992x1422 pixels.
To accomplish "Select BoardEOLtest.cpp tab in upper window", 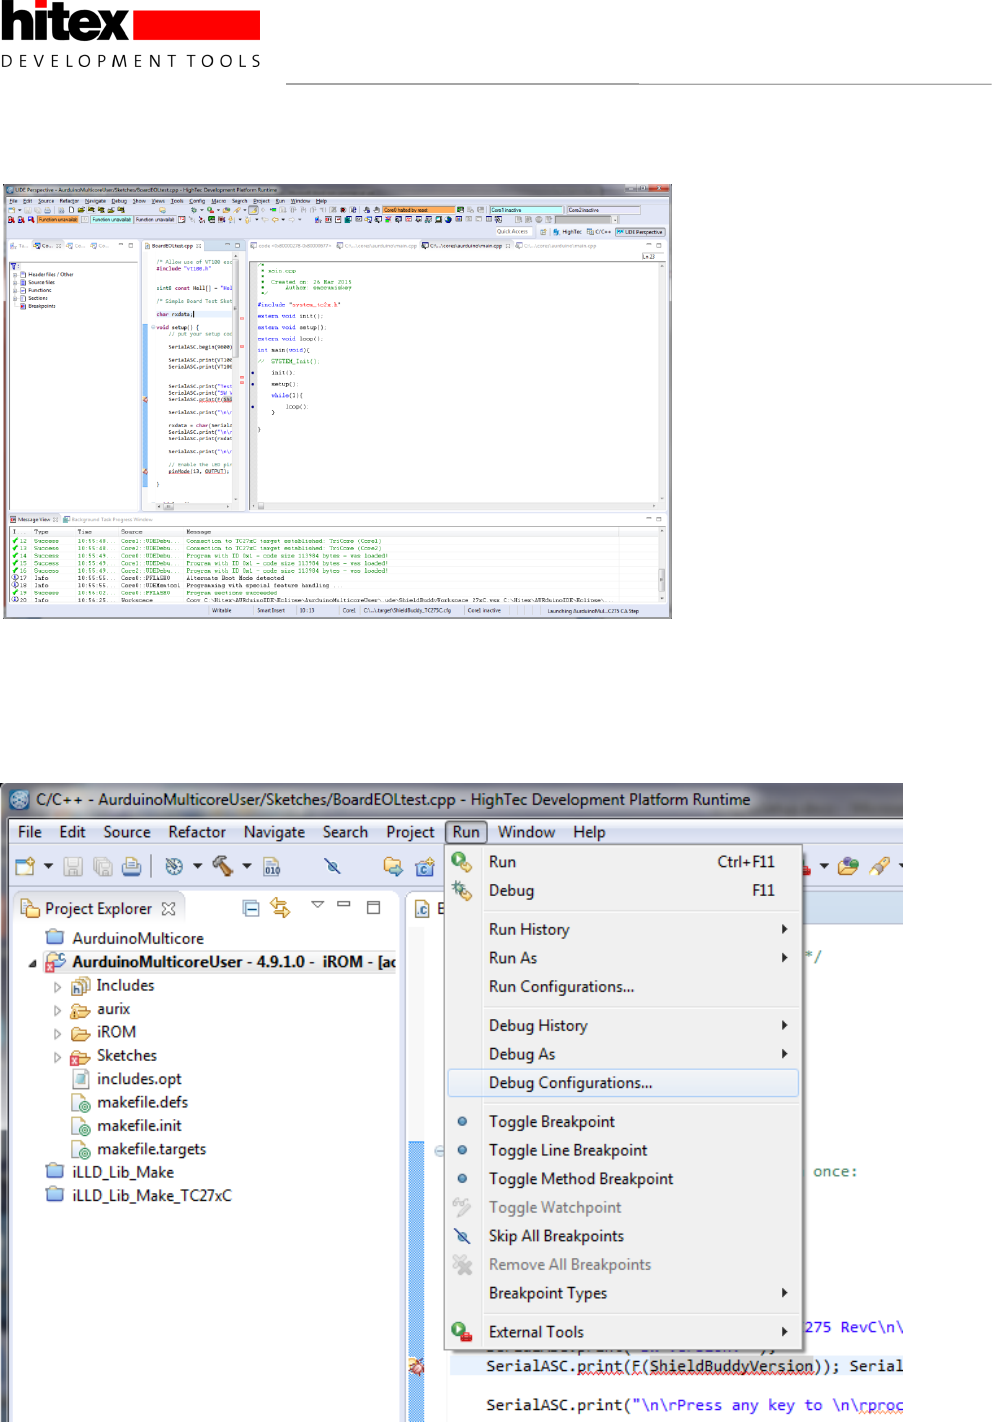I will 173,245.
